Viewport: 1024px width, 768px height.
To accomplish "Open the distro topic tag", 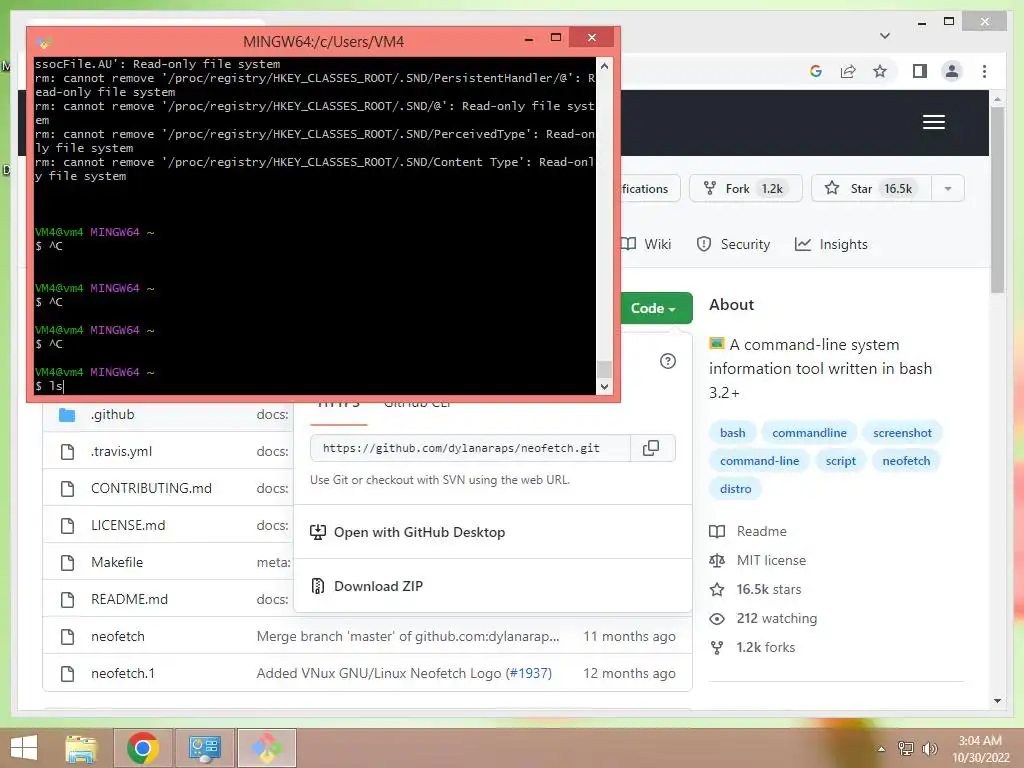I will 735,489.
